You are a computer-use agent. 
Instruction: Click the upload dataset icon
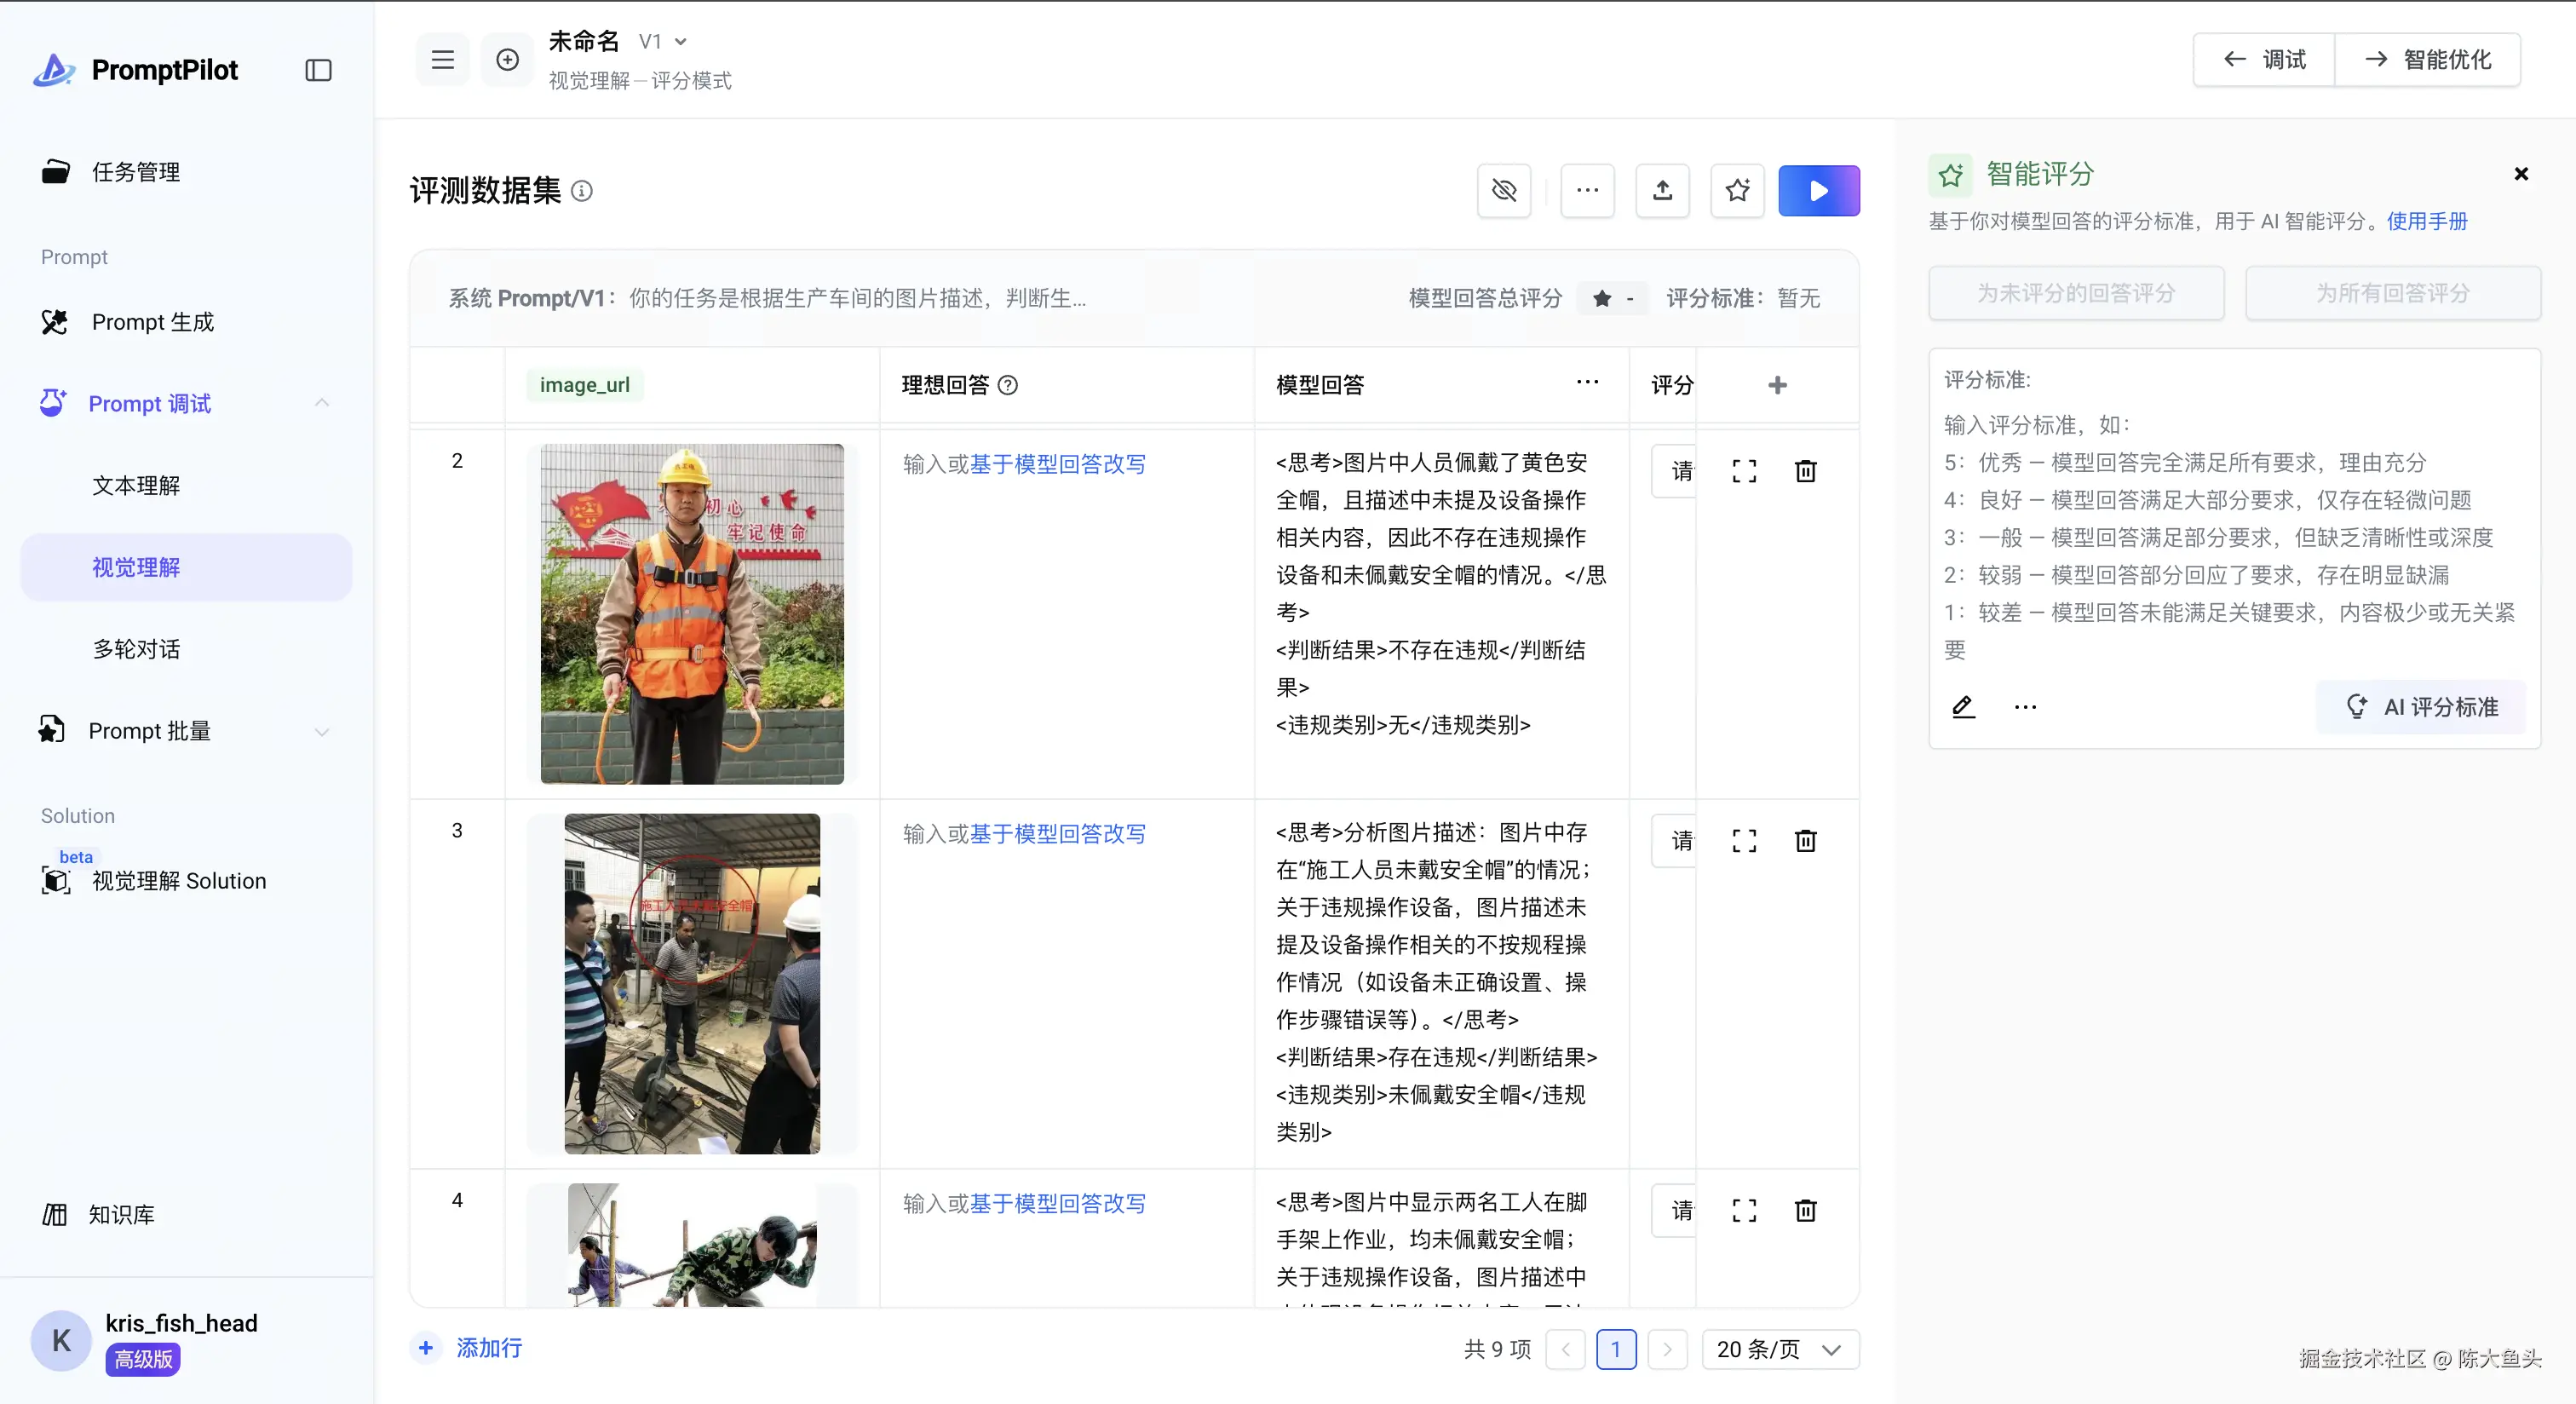pos(1662,190)
